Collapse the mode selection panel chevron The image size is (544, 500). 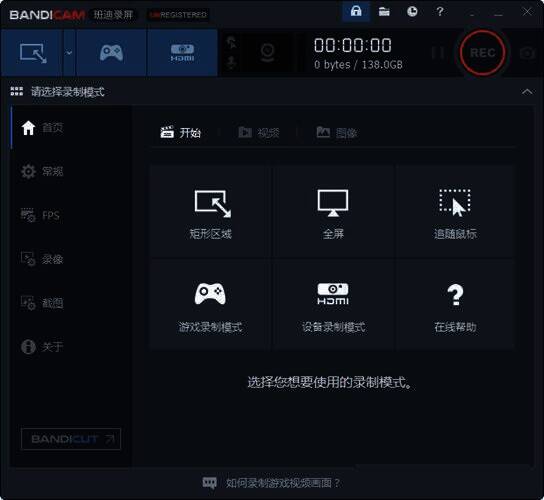tap(527, 92)
